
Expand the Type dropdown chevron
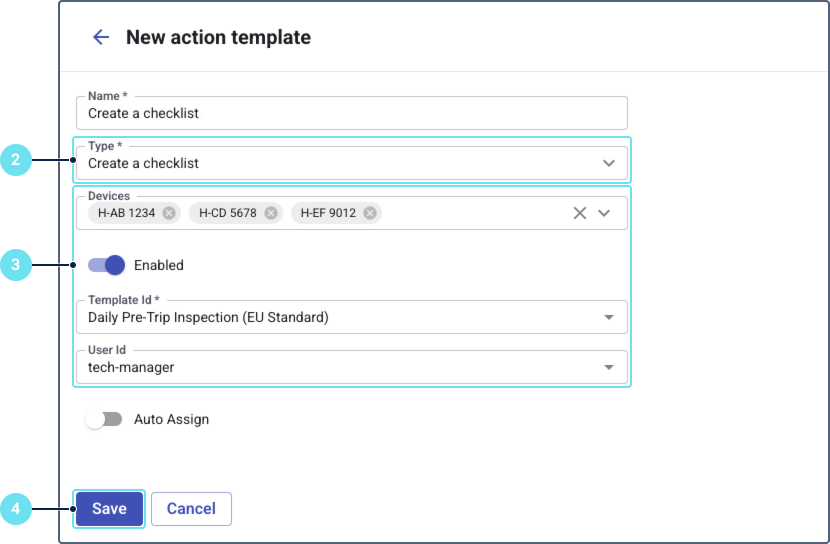[609, 163]
